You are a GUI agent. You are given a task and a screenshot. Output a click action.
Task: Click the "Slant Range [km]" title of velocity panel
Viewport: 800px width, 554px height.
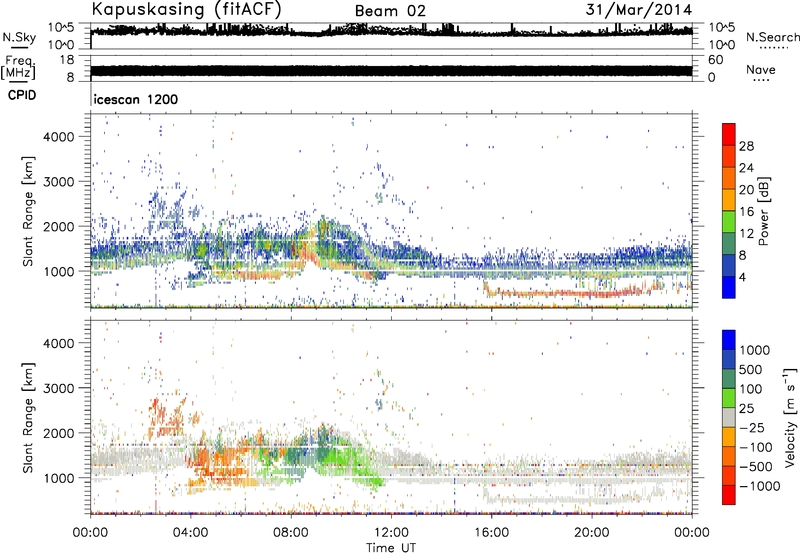coord(28,417)
